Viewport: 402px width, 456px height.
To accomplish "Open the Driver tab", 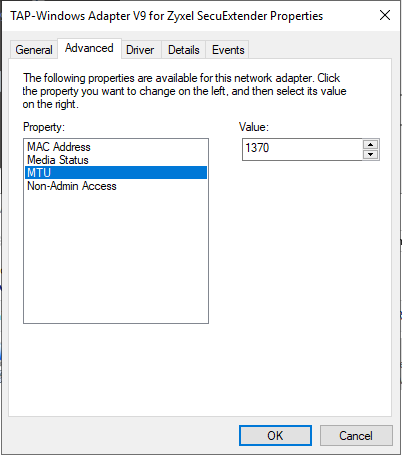I will coord(140,50).
